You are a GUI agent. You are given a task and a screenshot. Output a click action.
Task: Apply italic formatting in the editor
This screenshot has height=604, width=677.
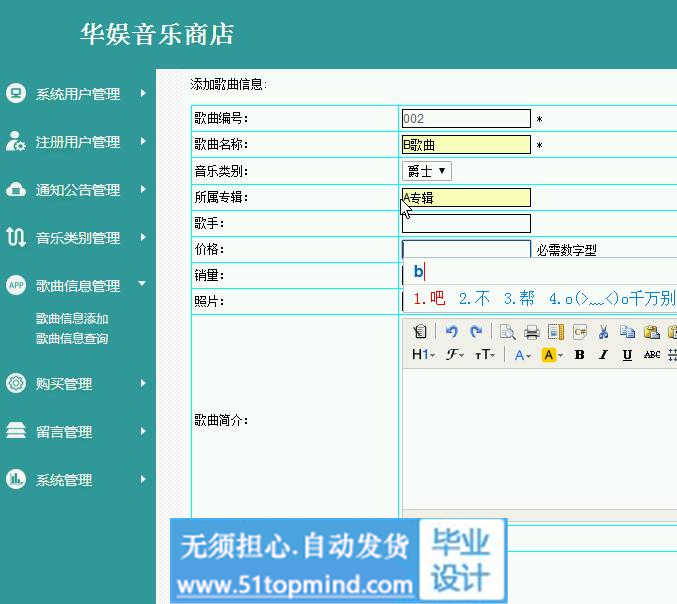(x=603, y=355)
